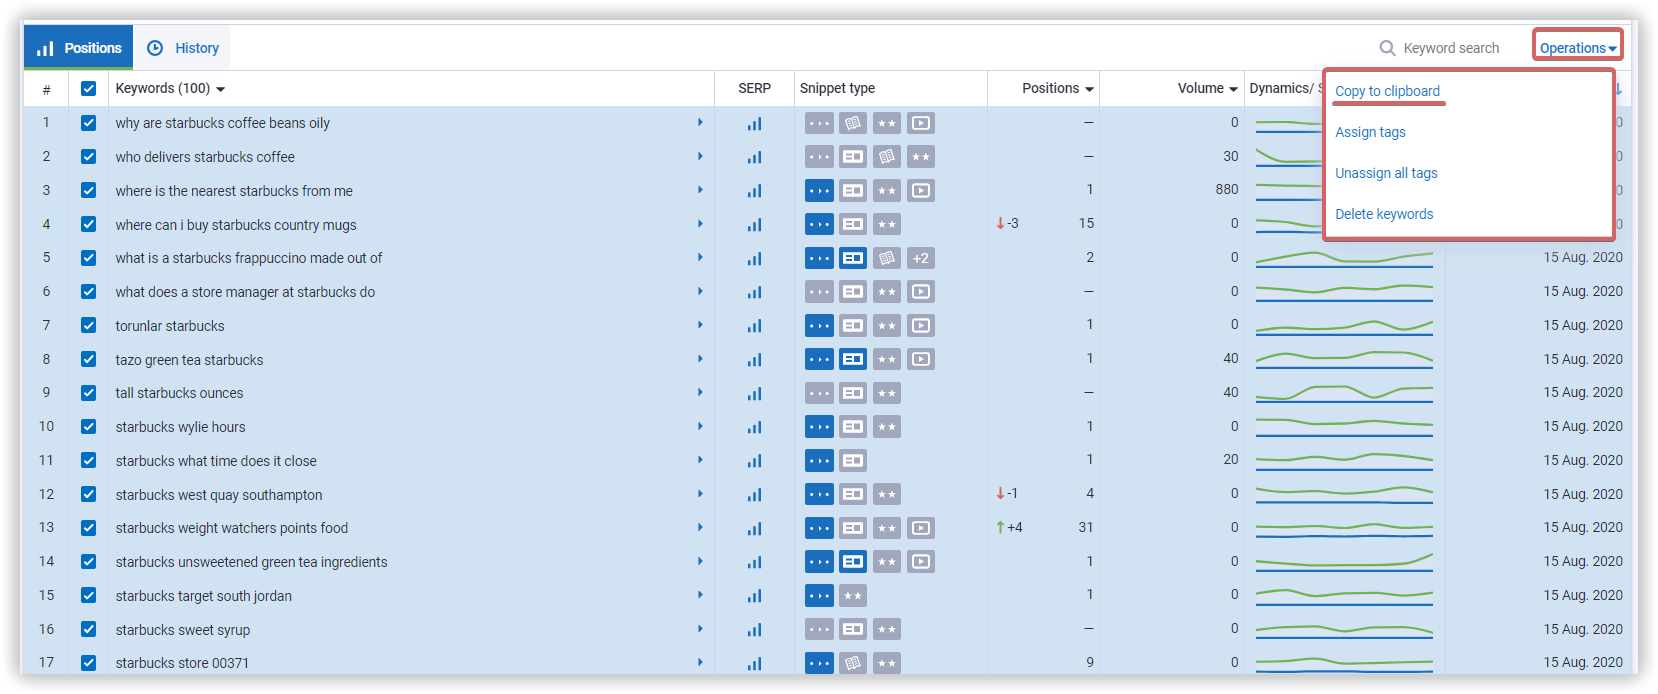This screenshot has width=1658, height=694.
Task: Open SERP chart icon for 'who delivers starbucks coffee'
Action: 754,157
